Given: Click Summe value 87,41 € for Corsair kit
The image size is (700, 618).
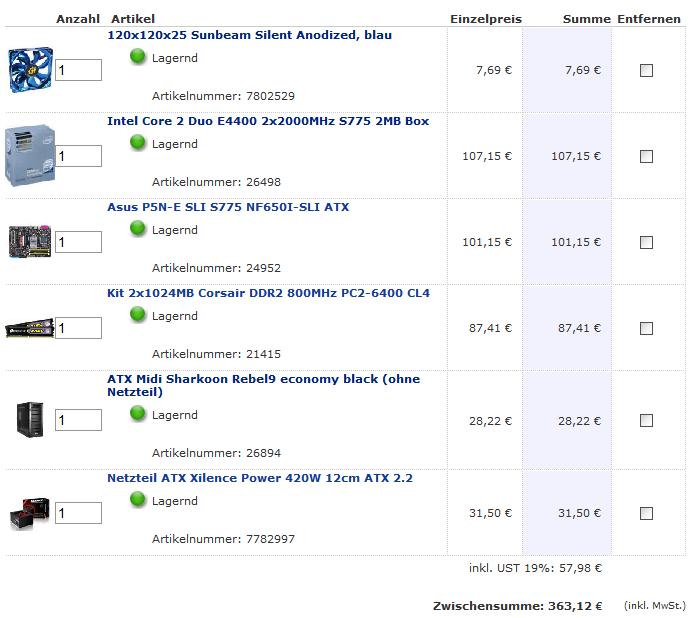Looking at the screenshot, I should click(579, 329).
